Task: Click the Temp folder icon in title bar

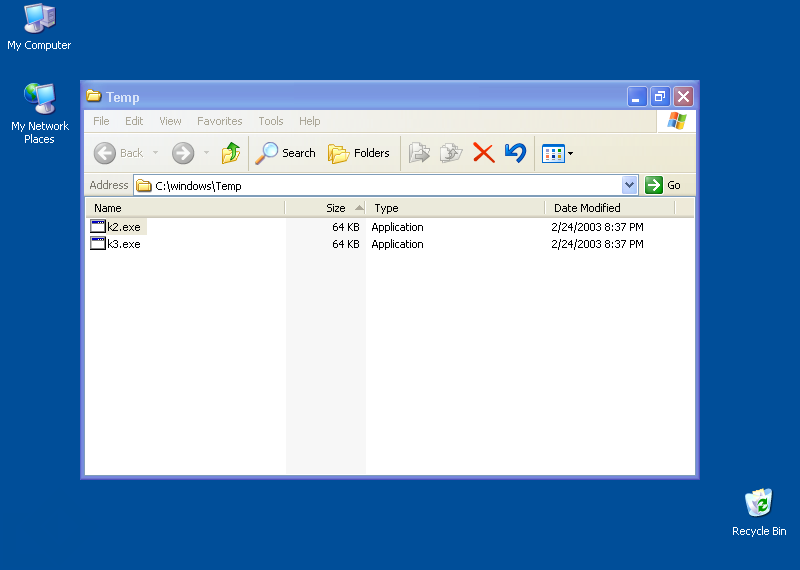Action: (94, 95)
